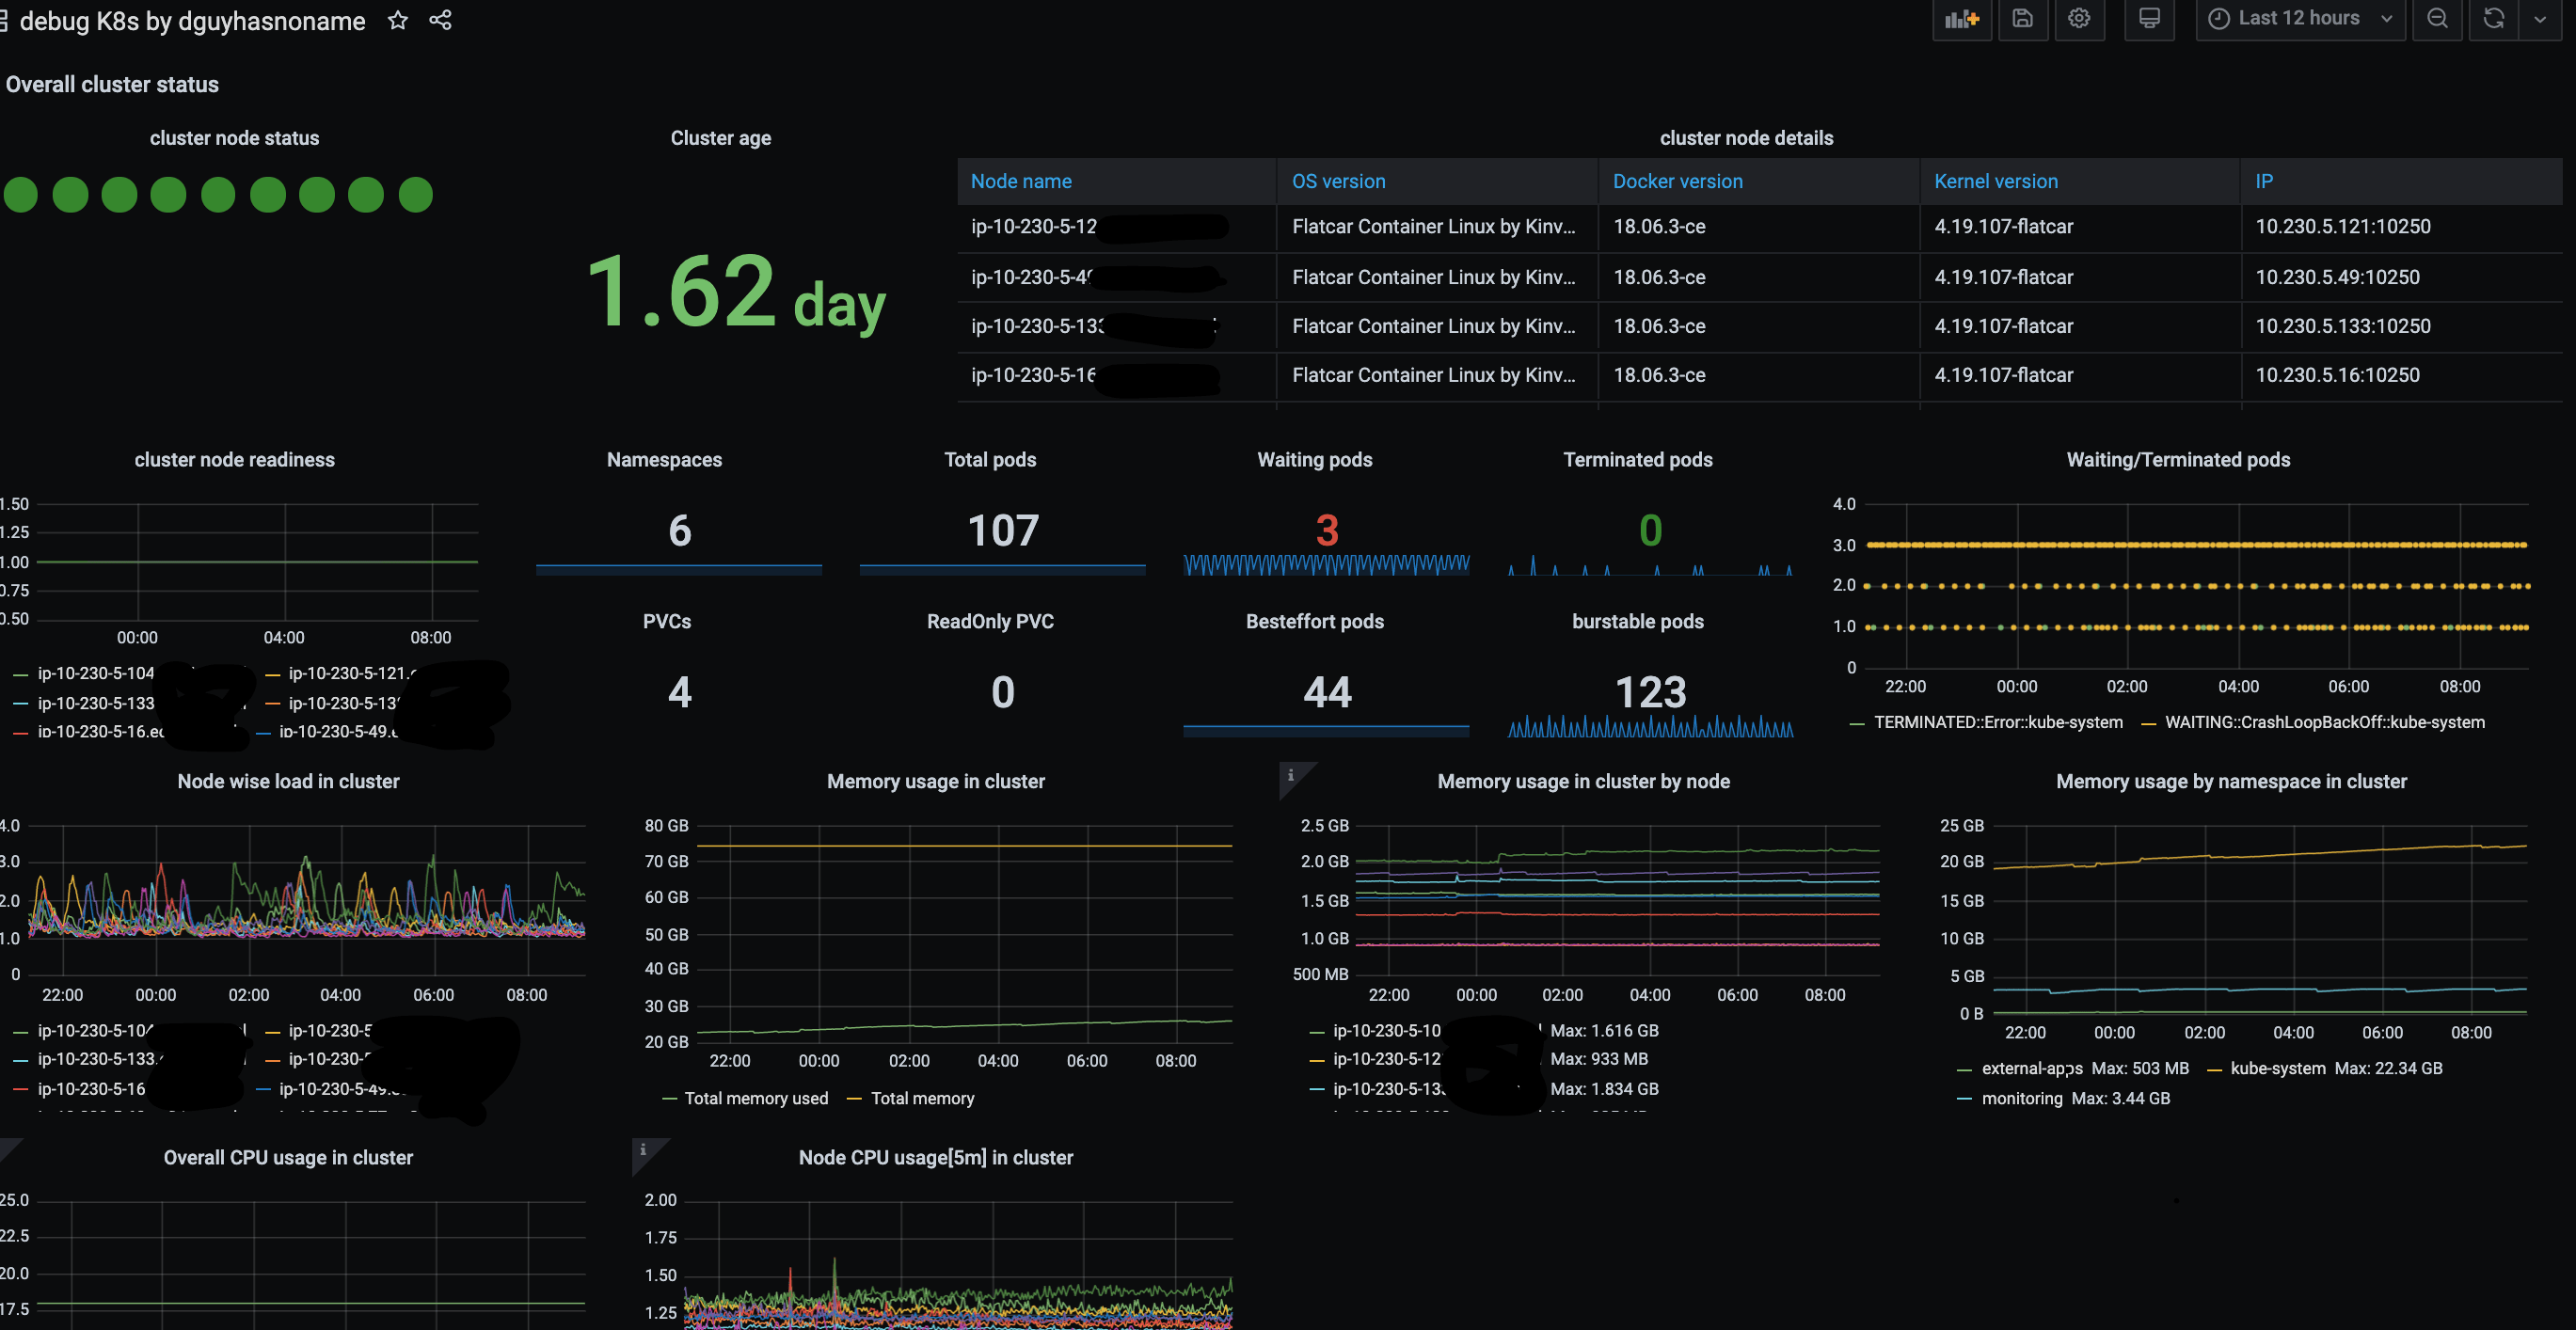The height and width of the screenshot is (1330, 2576).
Task: Click the red Waiting pods value 3
Action: click(x=1326, y=530)
